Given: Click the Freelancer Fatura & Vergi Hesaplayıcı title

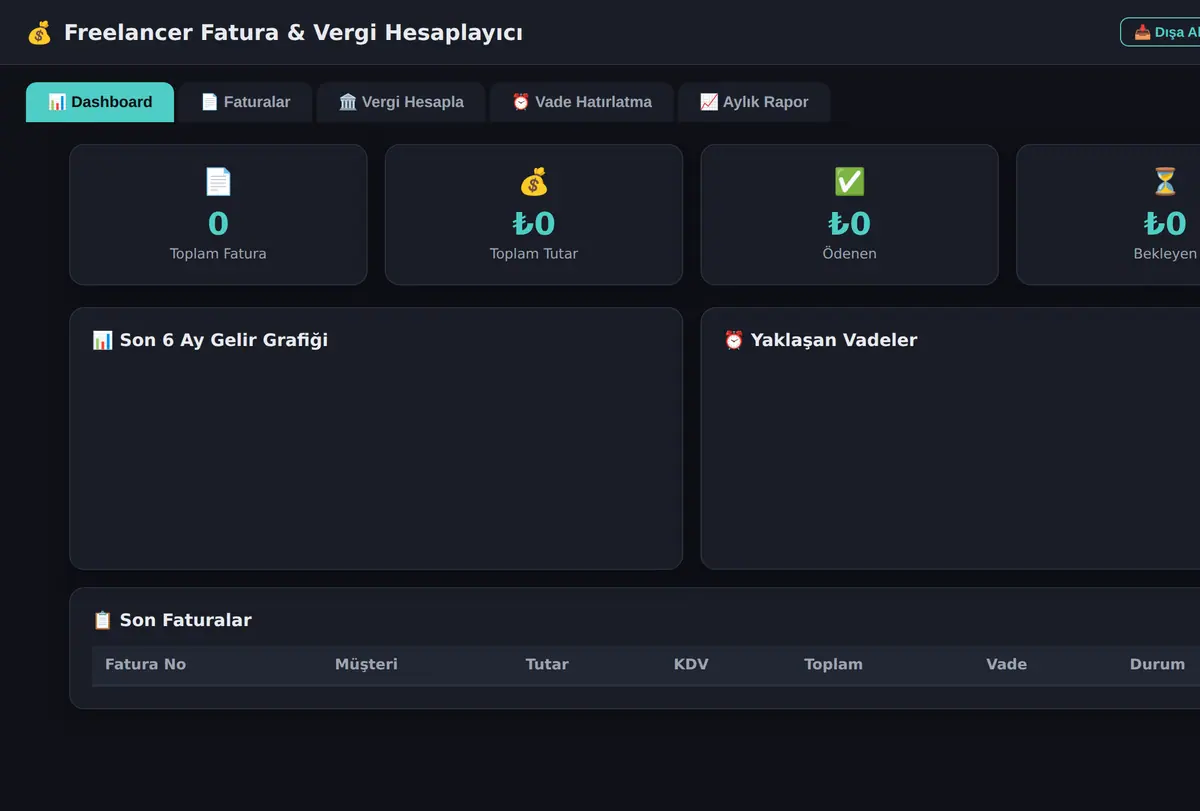Looking at the screenshot, I should pyautogui.click(x=293, y=33).
